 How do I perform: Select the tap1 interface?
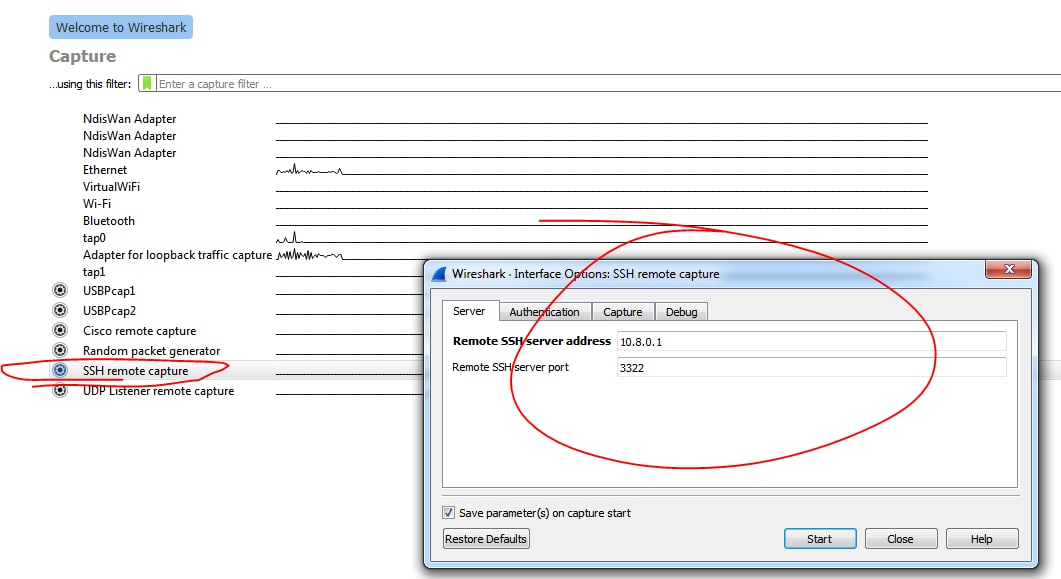(94, 272)
